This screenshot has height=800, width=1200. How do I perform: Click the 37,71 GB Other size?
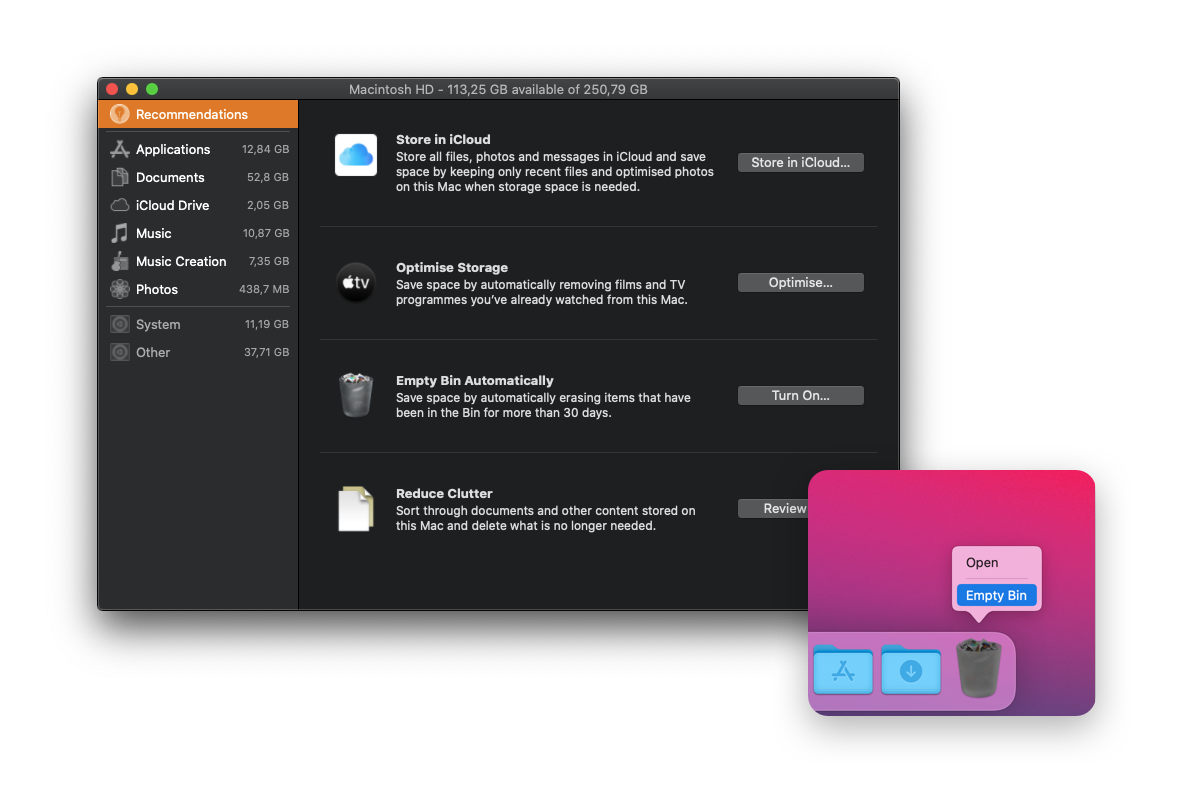266,352
